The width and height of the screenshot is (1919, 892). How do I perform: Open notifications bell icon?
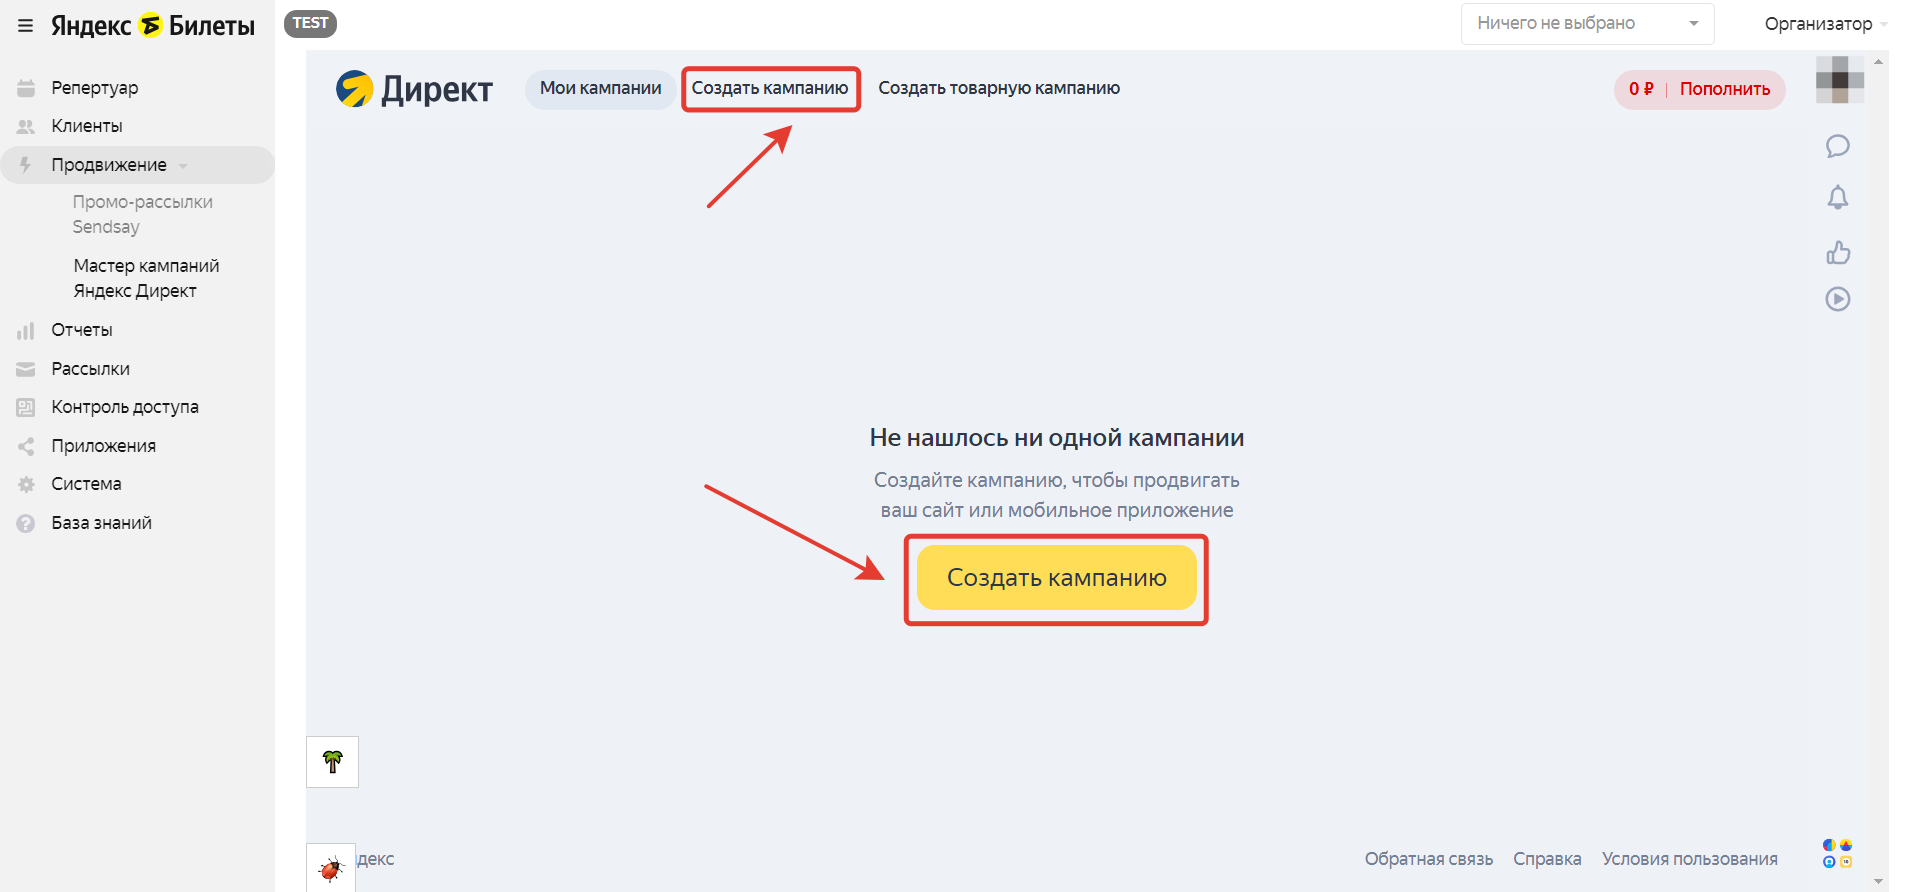pos(1838,198)
